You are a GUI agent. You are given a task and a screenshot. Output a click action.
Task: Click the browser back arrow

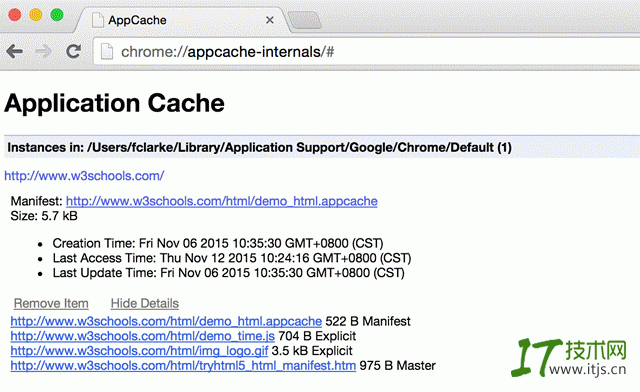(x=15, y=51)
